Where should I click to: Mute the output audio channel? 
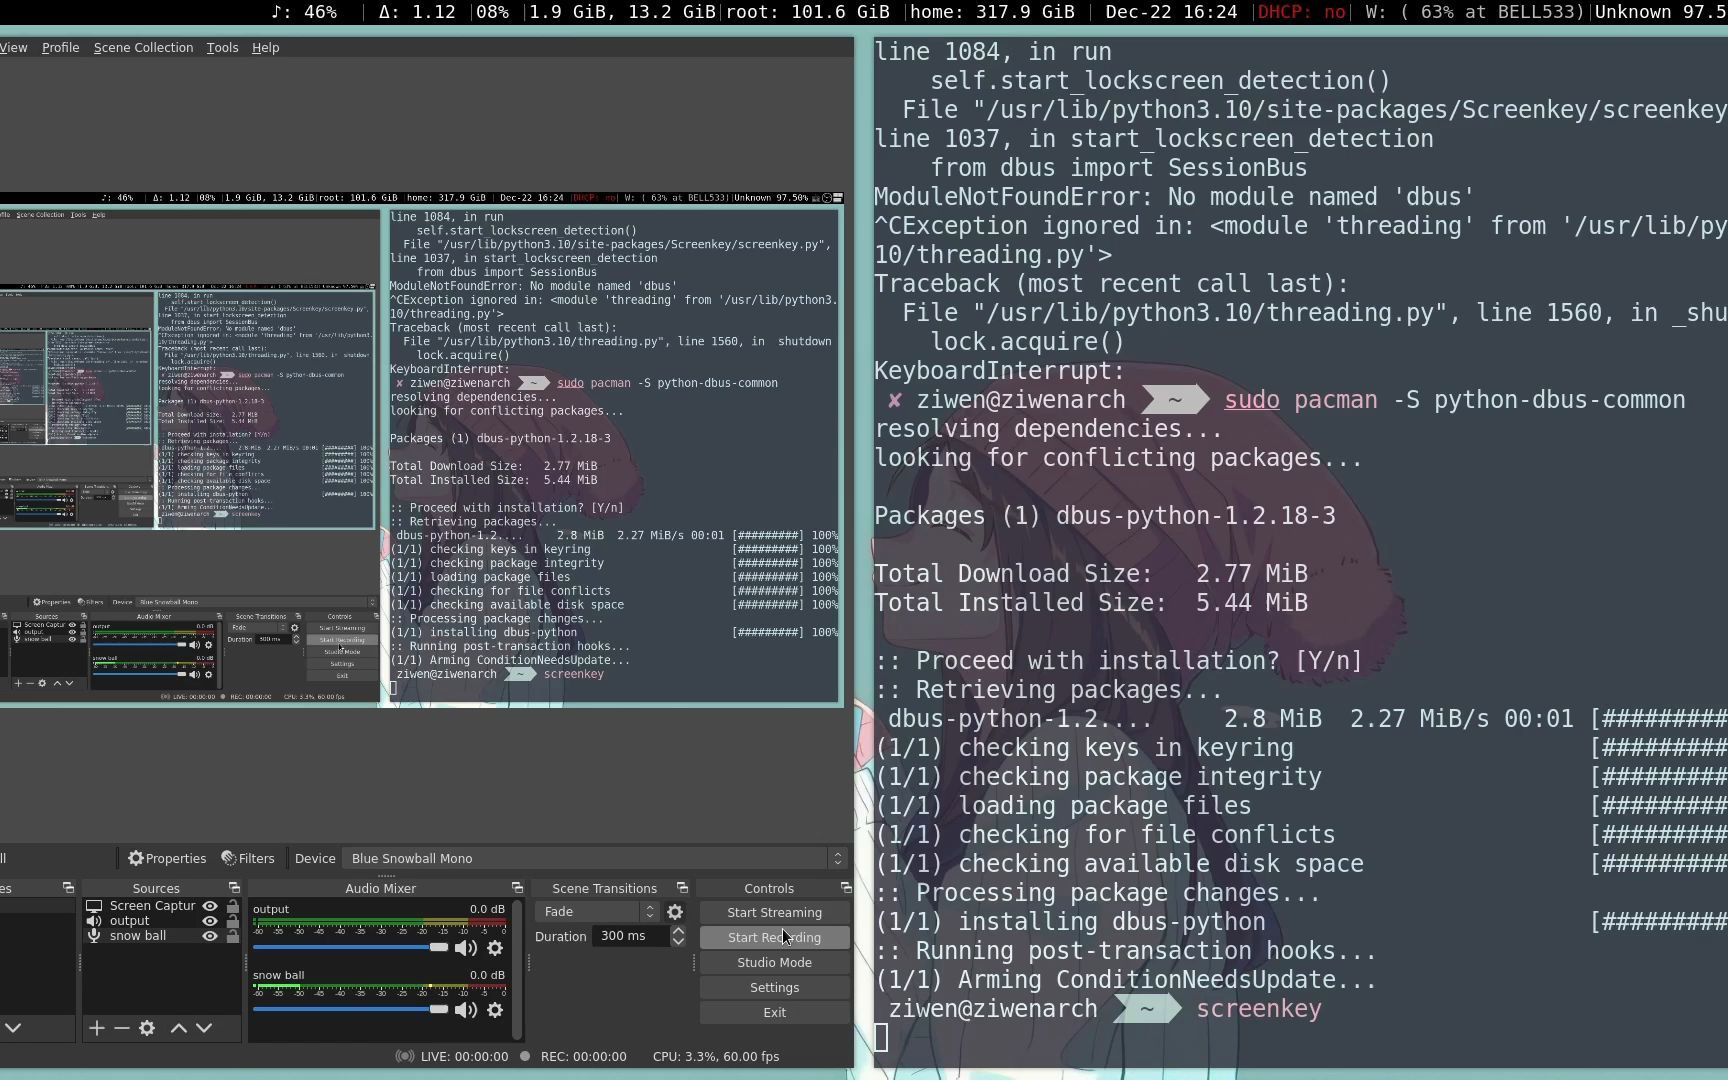click(x=465, y=948)
